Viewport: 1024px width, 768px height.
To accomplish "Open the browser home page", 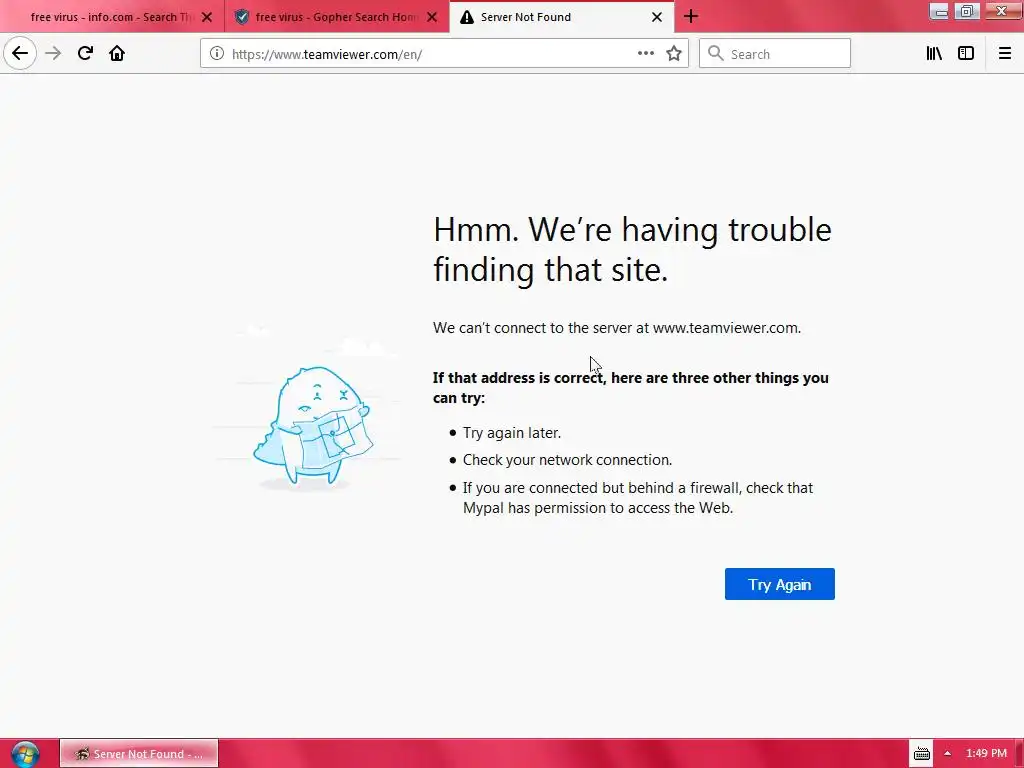I will [117, 54].
